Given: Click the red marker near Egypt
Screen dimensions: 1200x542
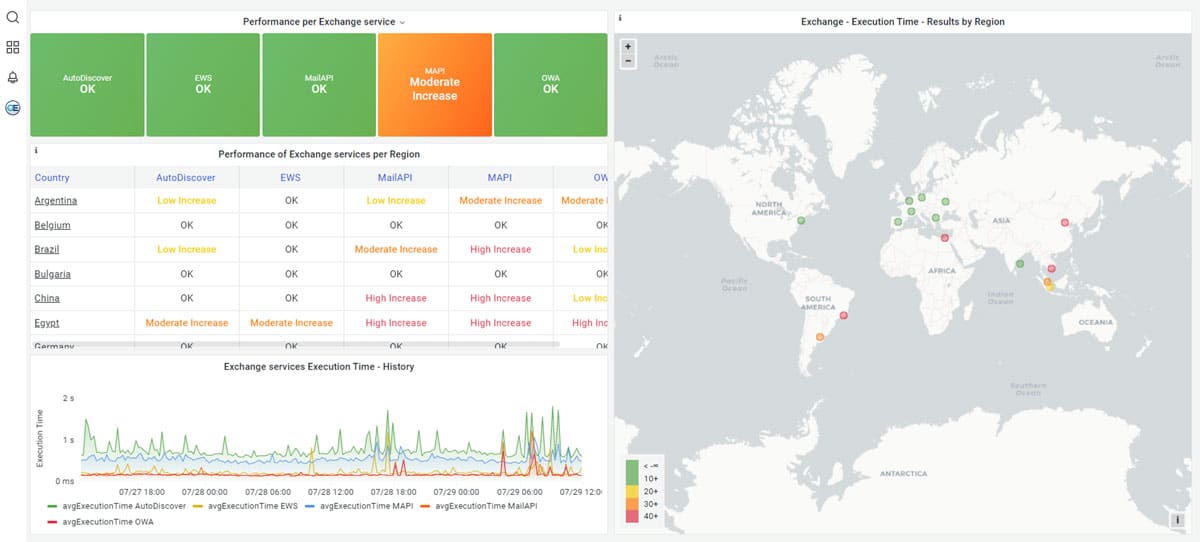Looking at the screenshot, I should 945,237.
